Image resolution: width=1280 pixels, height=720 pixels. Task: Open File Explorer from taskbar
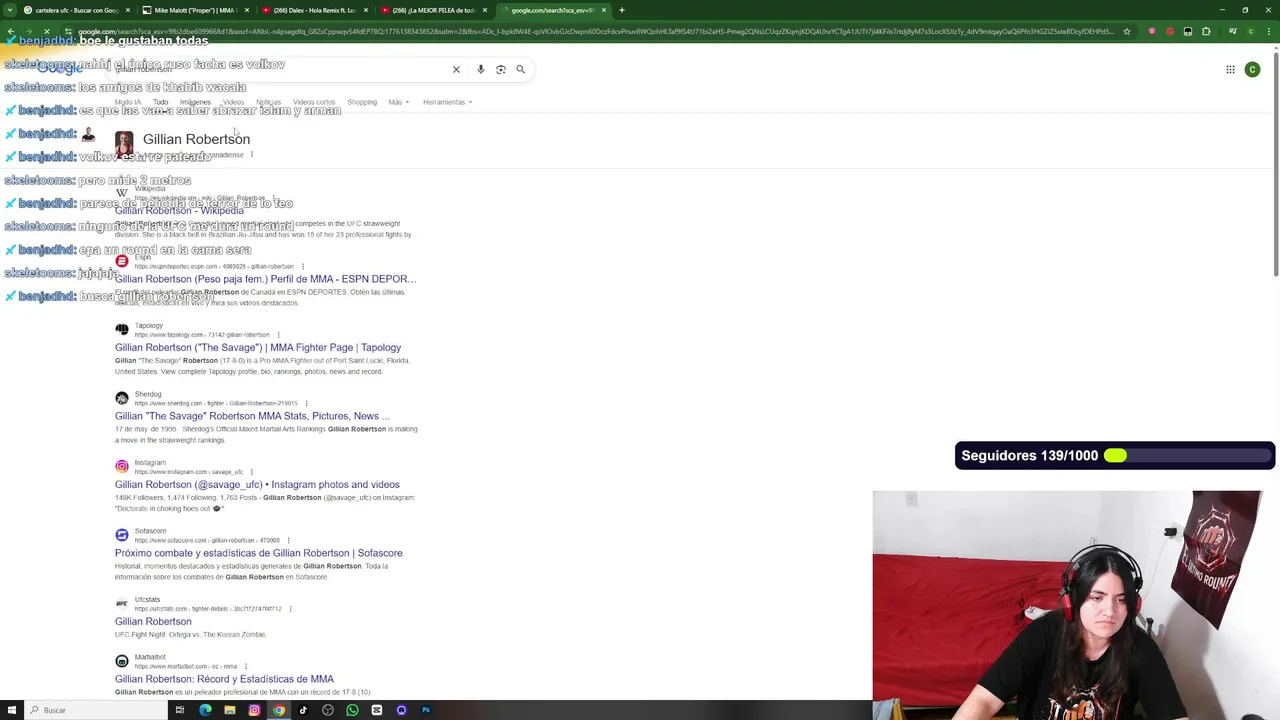pos(229,710)
